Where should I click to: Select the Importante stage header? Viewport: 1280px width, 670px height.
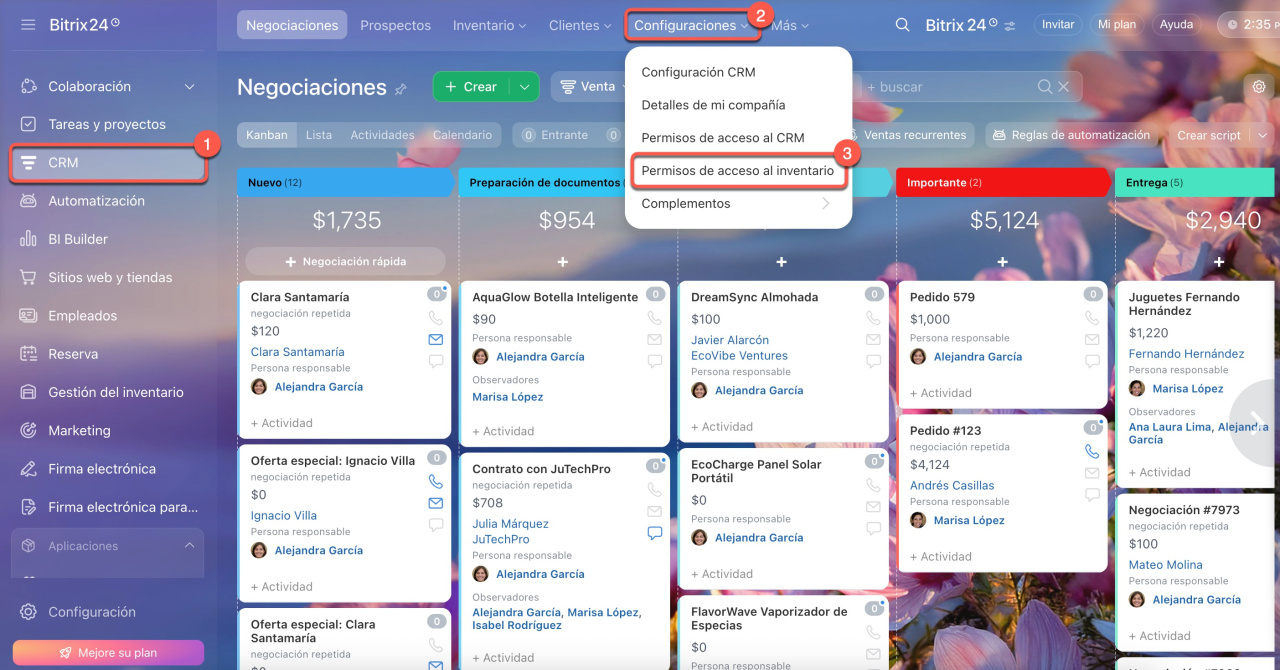click(x=1002, y=183)
